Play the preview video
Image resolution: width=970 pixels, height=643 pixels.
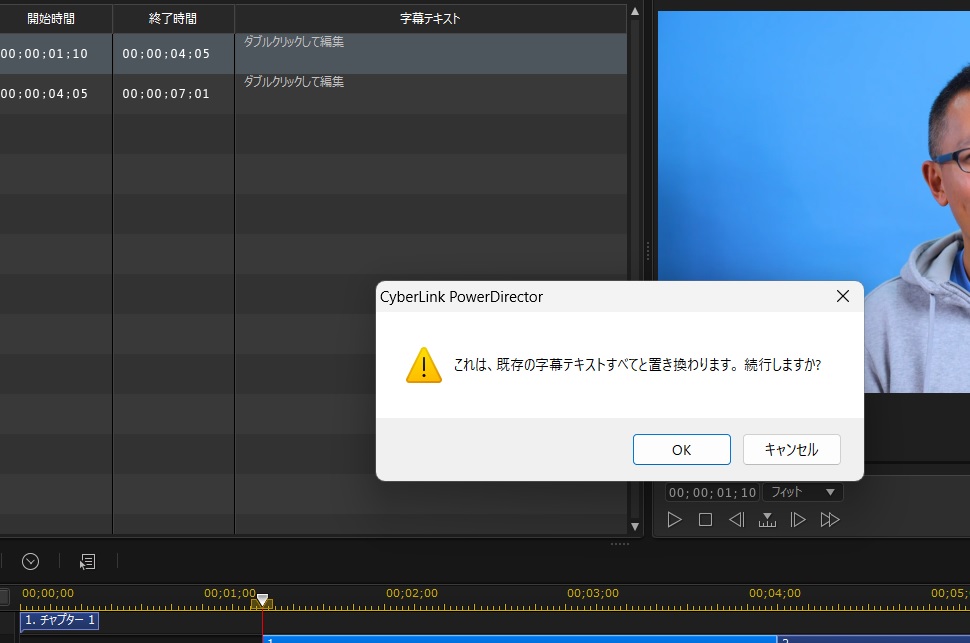coord(674,520)
